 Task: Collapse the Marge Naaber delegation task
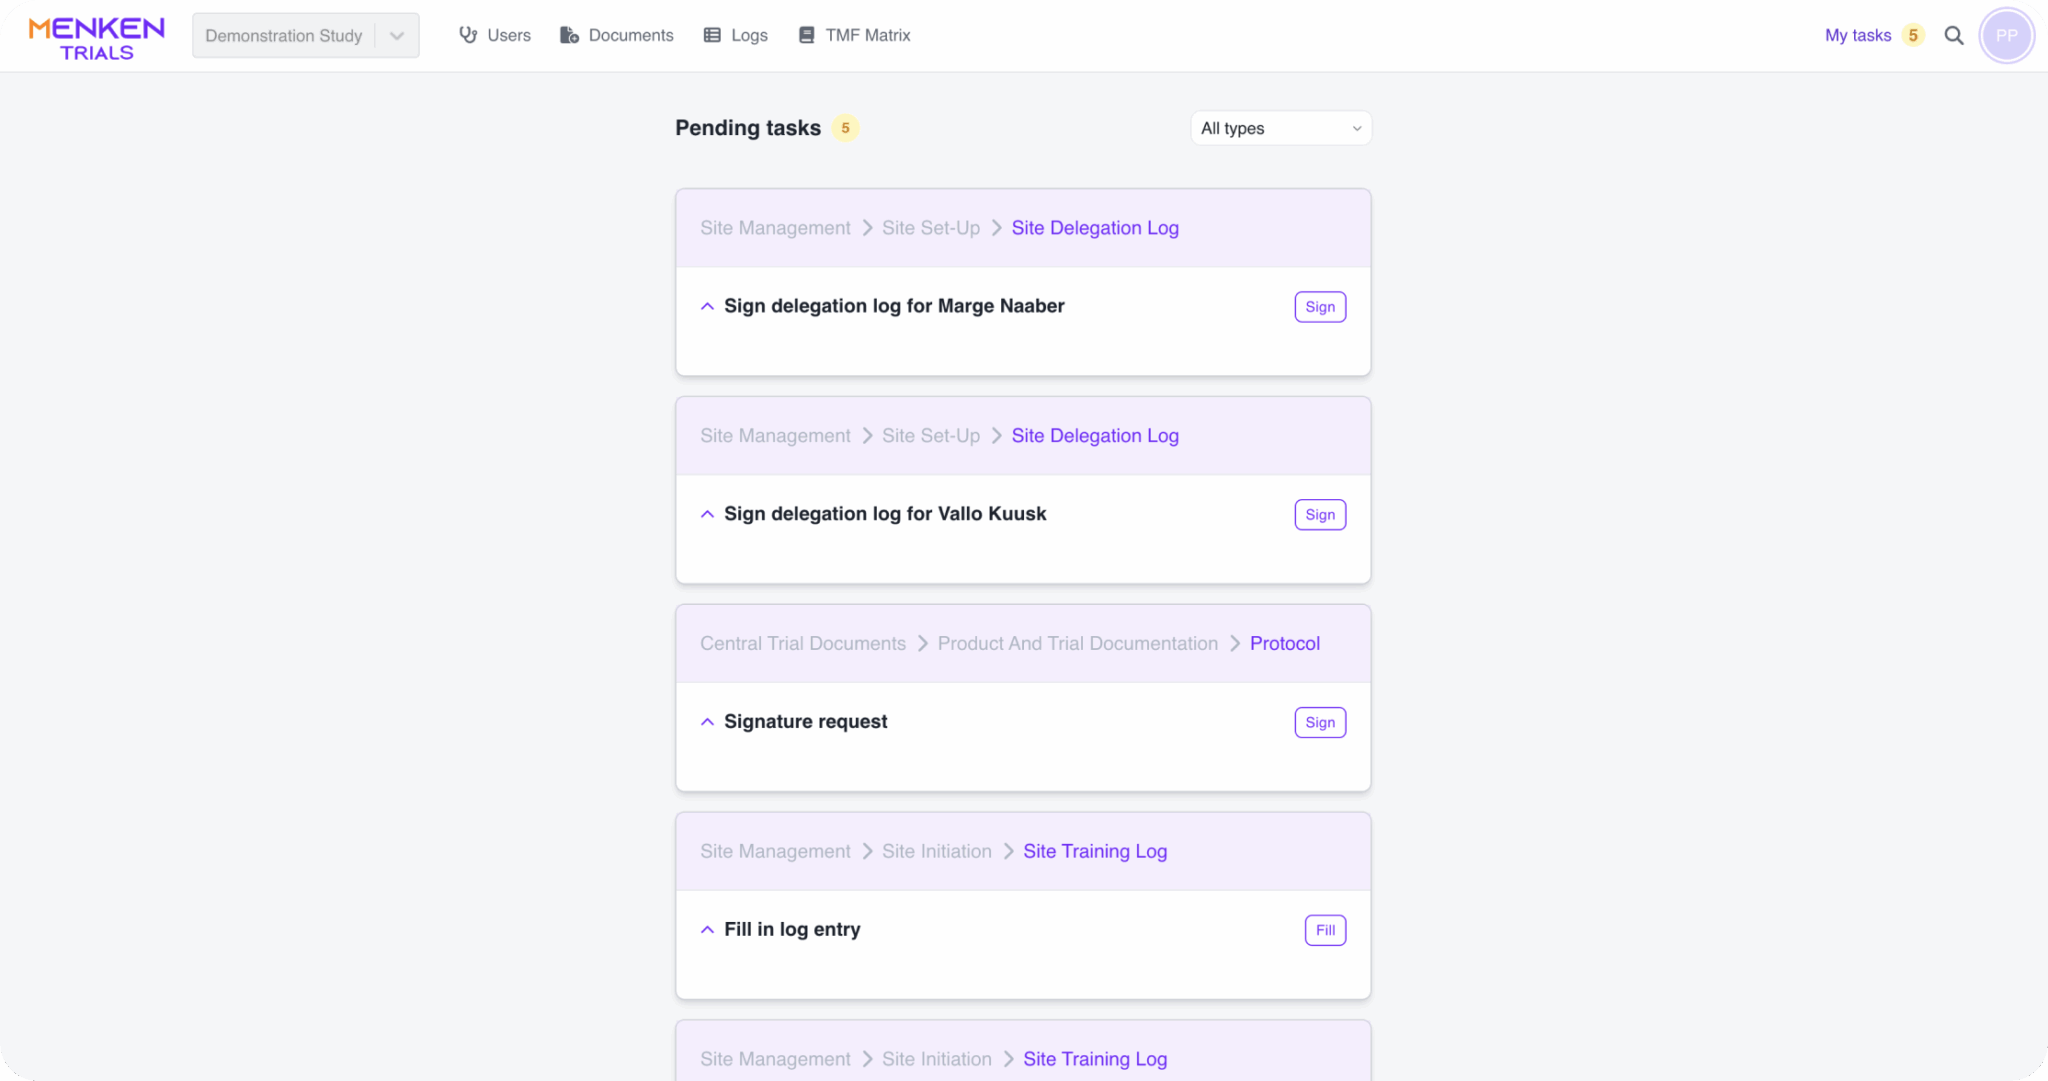pos(707,306)
